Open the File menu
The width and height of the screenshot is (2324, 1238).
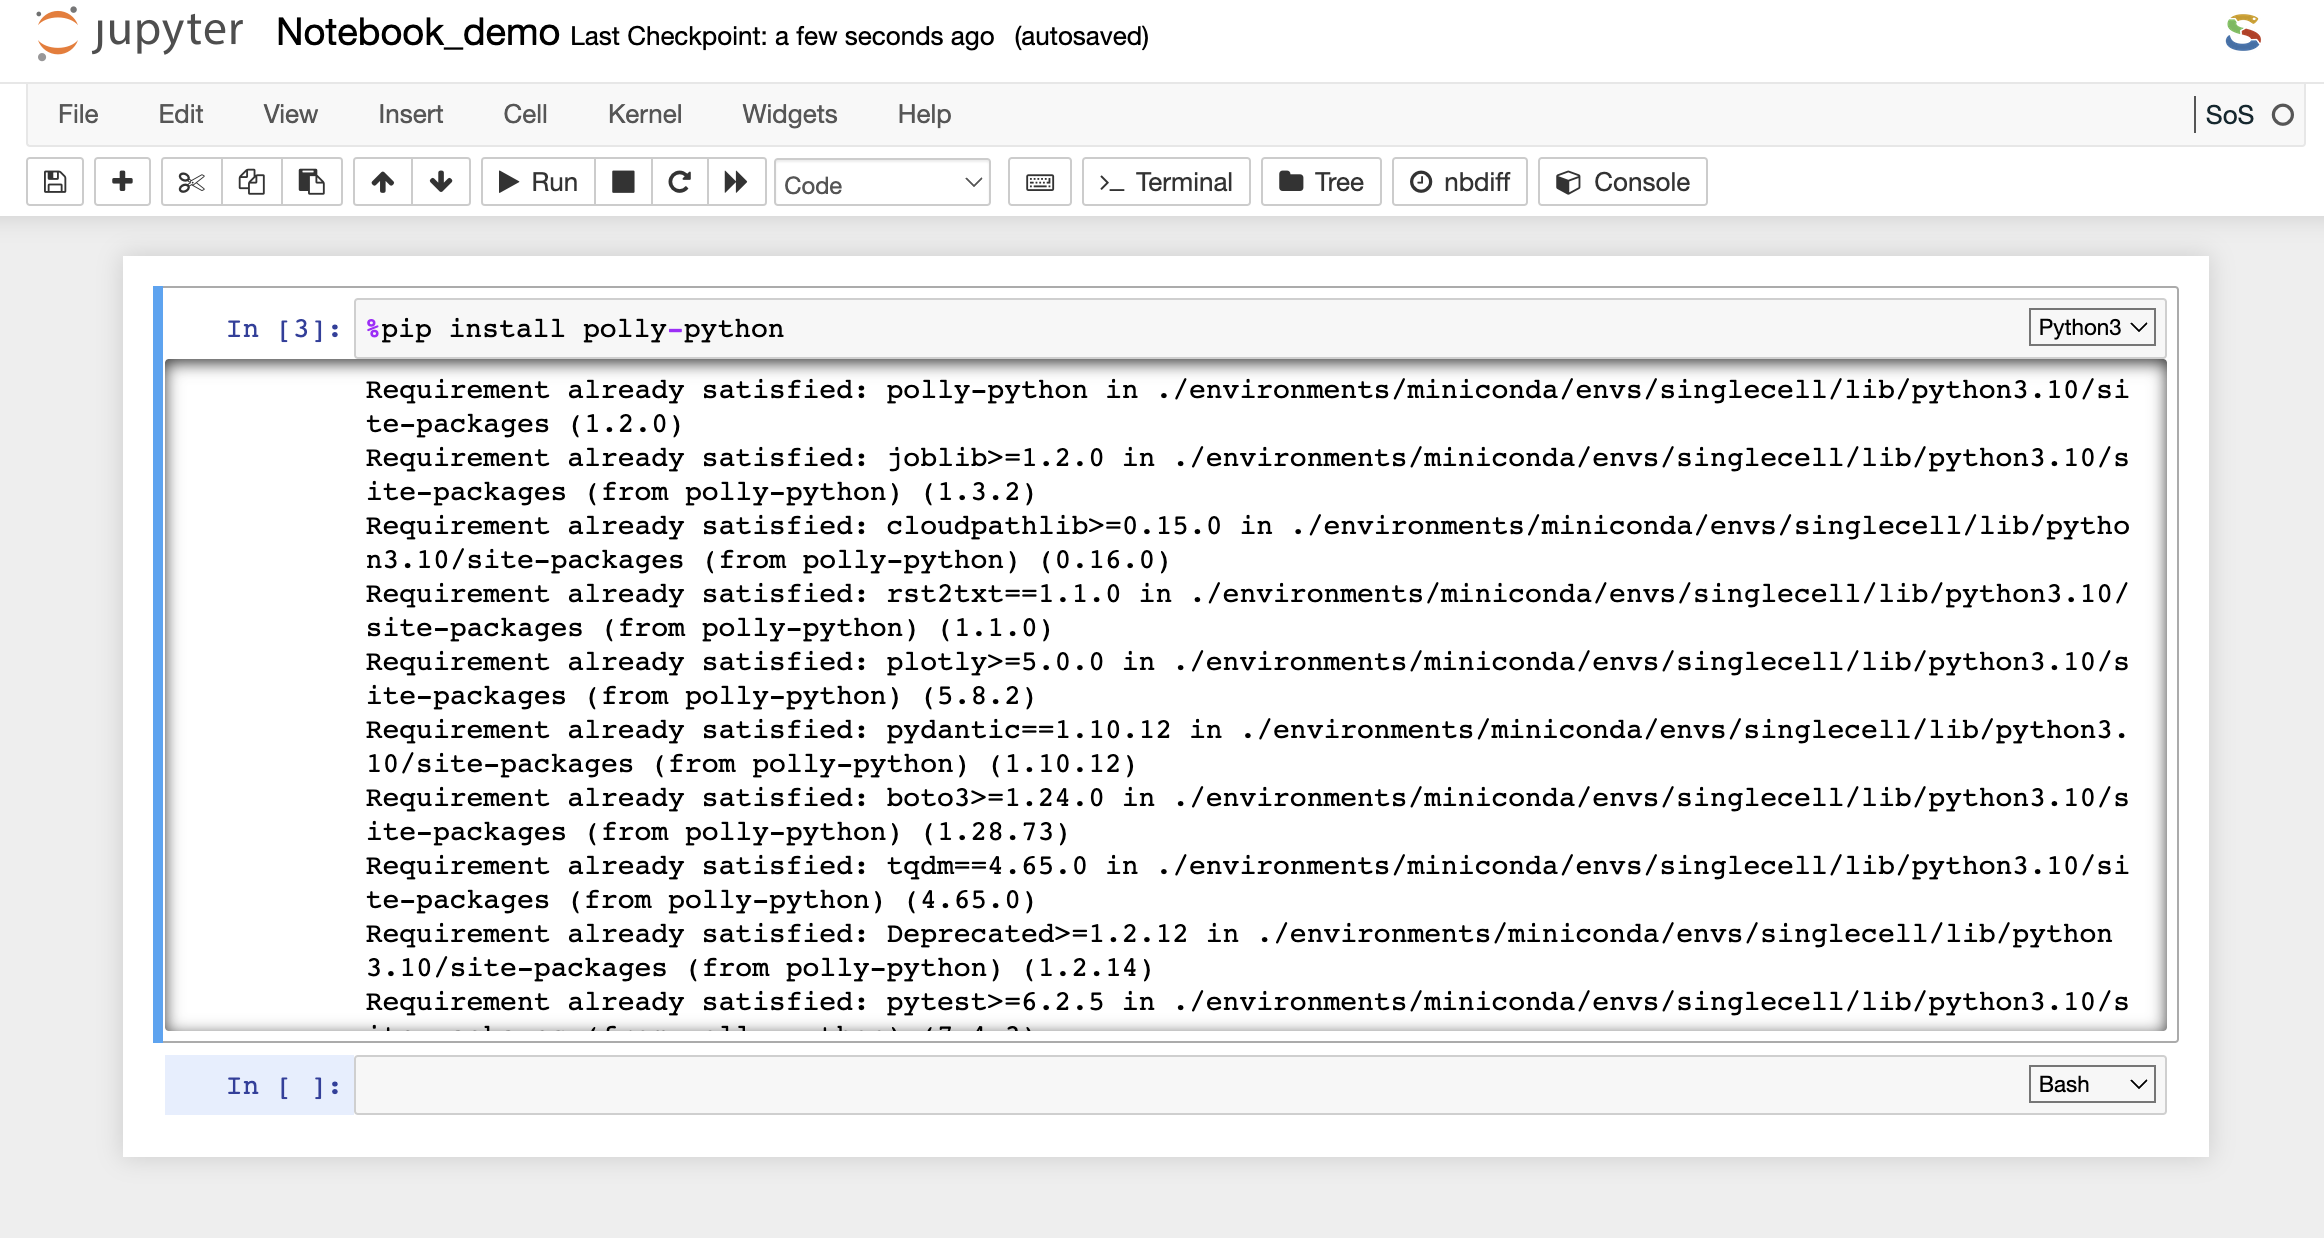78,114
